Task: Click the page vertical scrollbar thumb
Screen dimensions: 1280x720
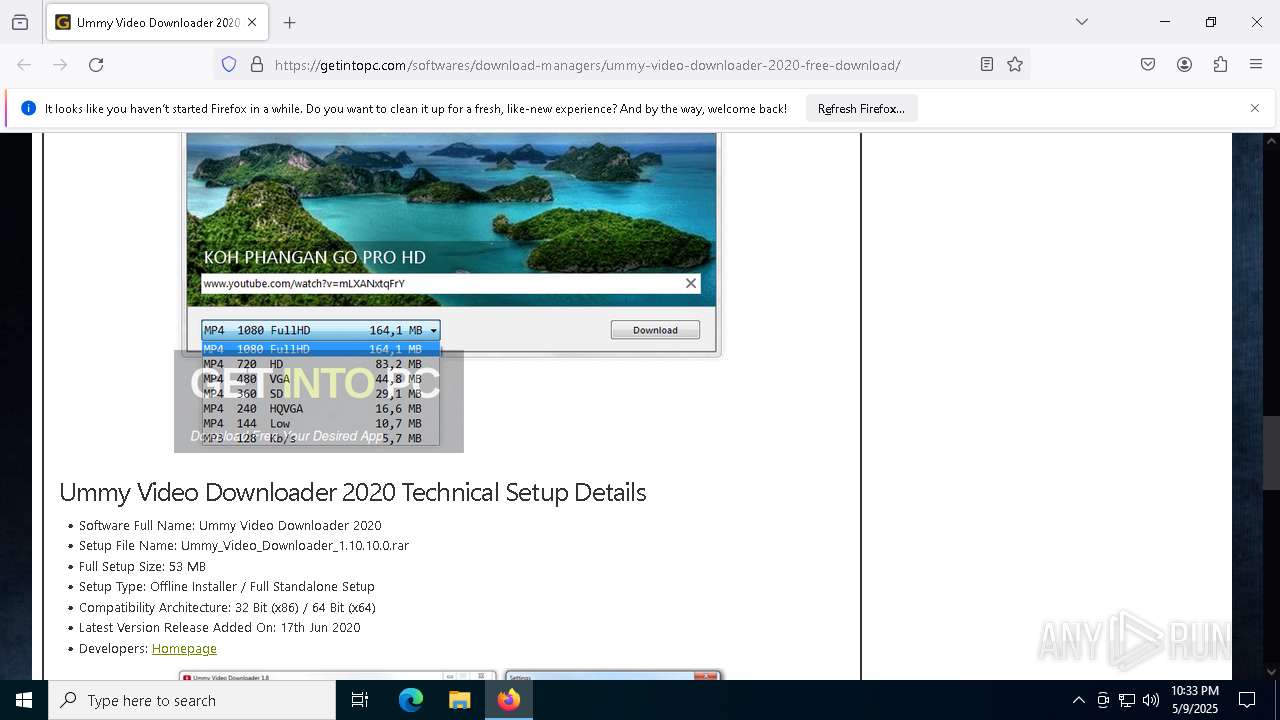Action: point(1271,452)
